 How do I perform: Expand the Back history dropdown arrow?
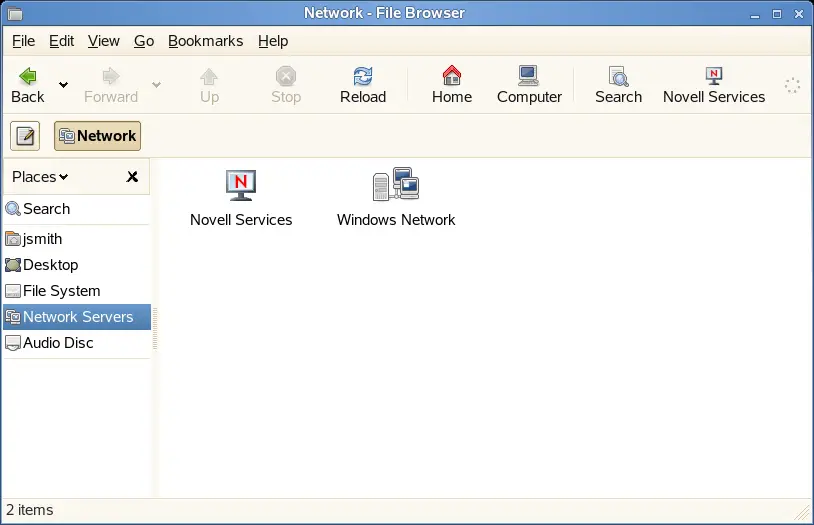64,85
